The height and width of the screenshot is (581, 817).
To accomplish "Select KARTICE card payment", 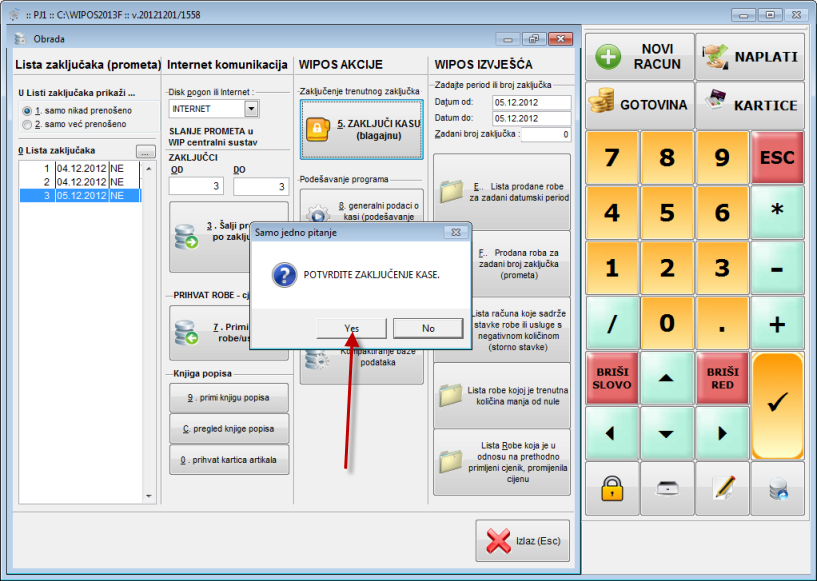I will (x=751, y=105).
